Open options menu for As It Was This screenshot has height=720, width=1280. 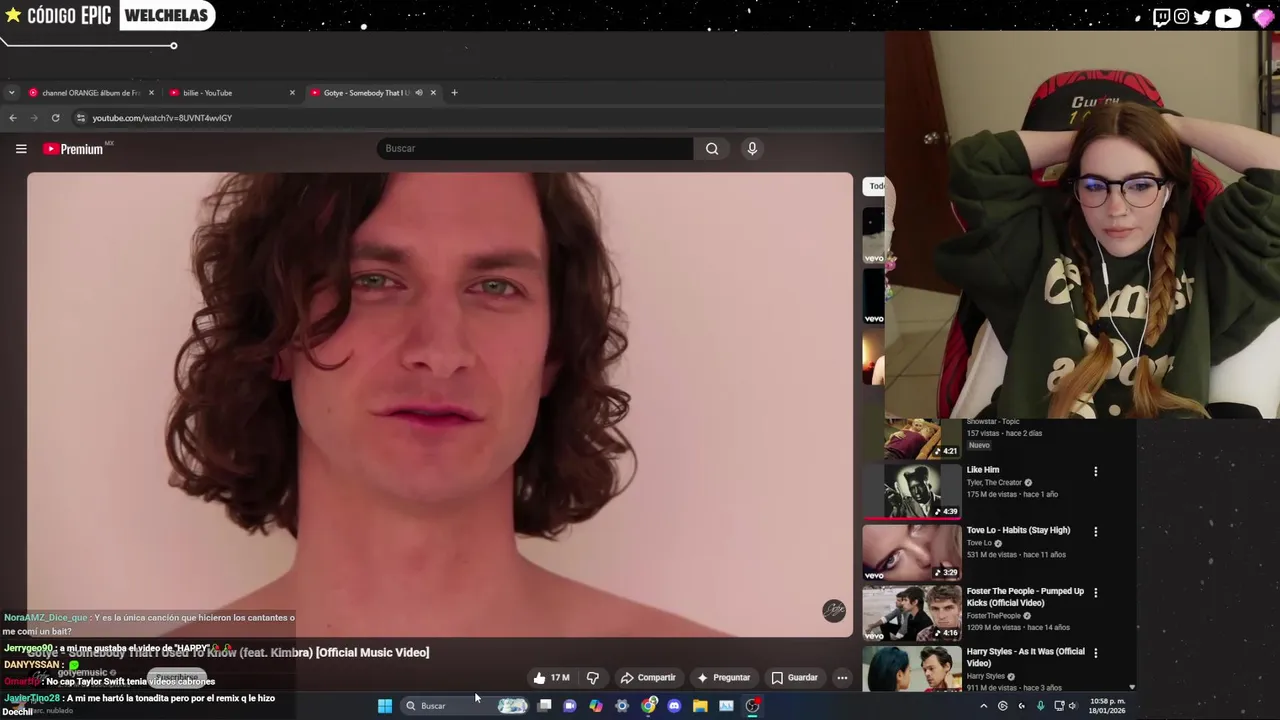click(1095, 653)
